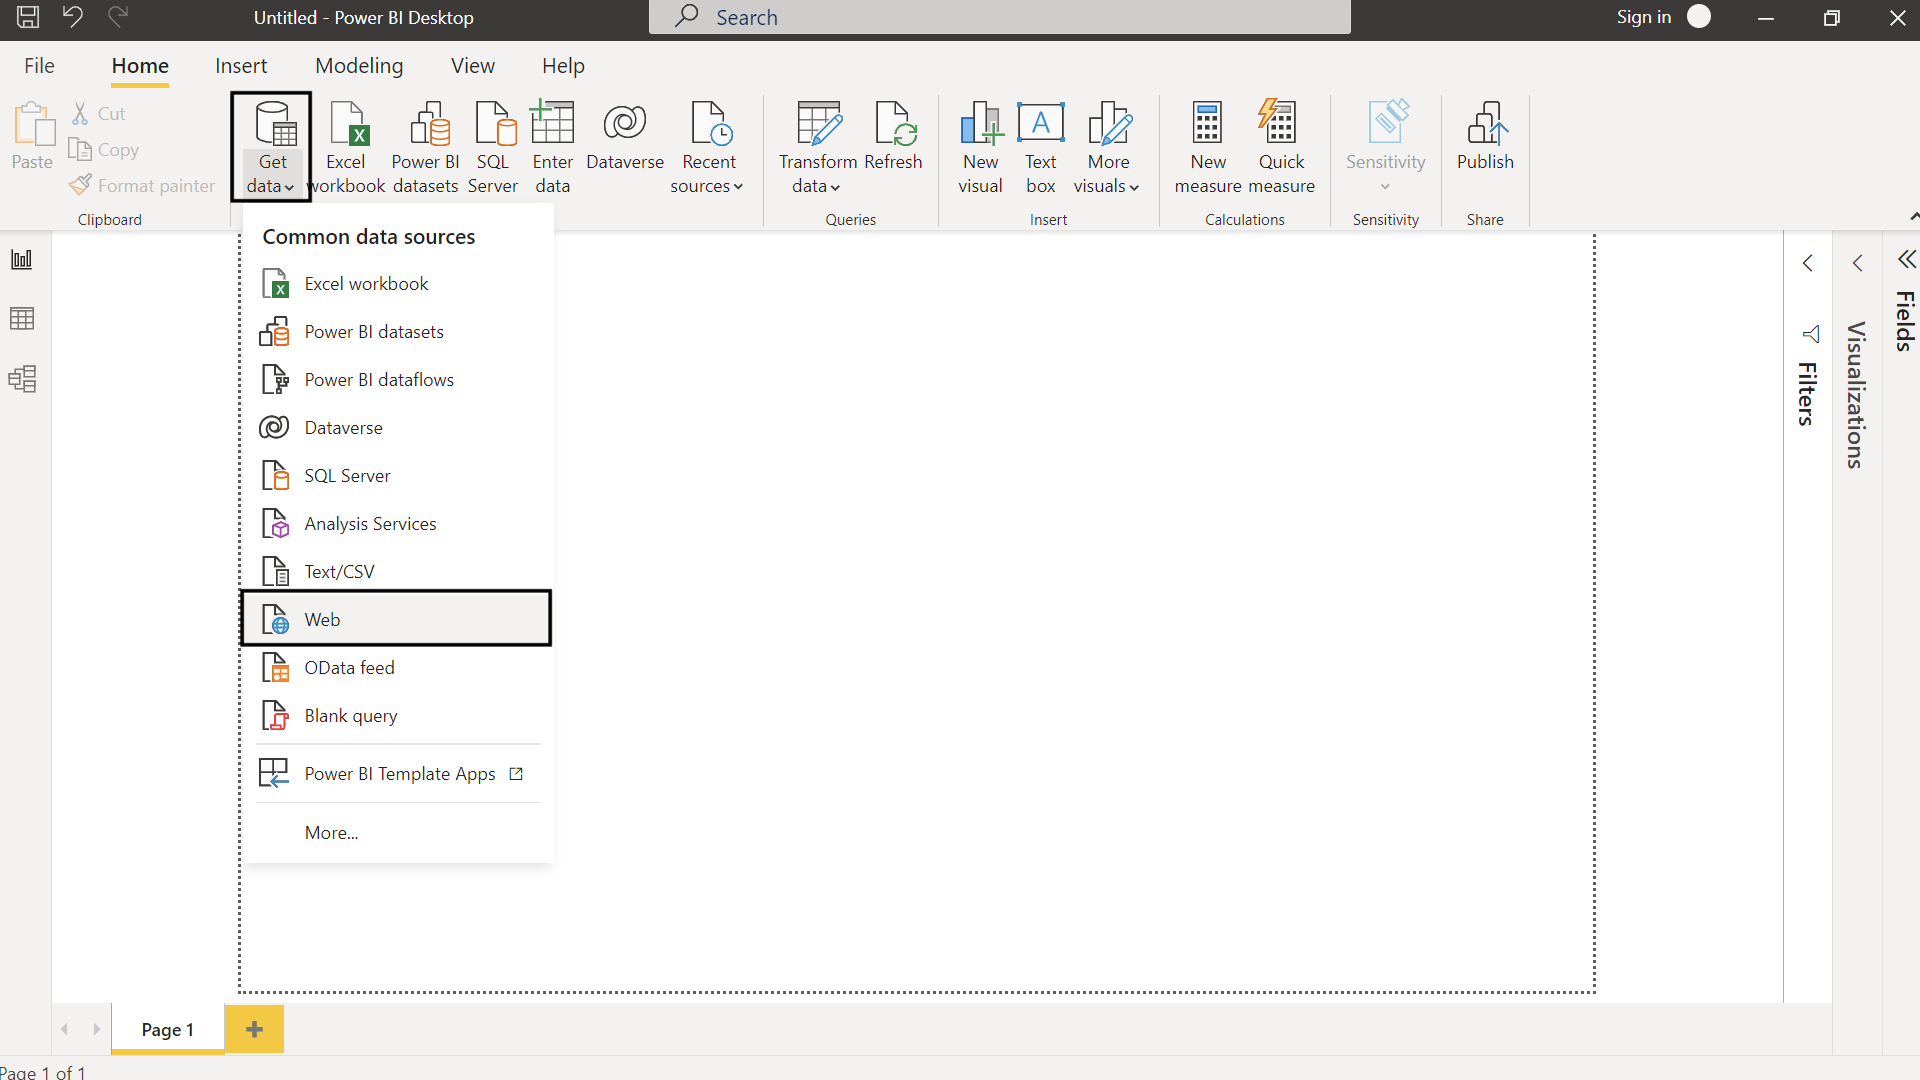Expand the Fields pane double chevron

(1907, 260)
